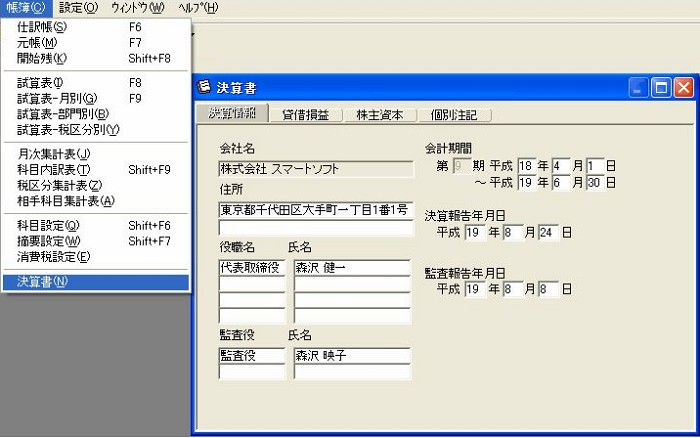Maximize the 決算書 window
The width and height of the screenshot is (700, 438).
[x=661, y=88]
